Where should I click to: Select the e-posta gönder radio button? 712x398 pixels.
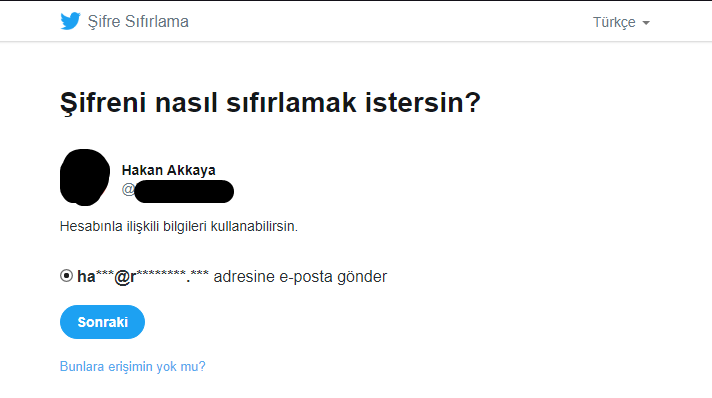click(x=66, y=275)
